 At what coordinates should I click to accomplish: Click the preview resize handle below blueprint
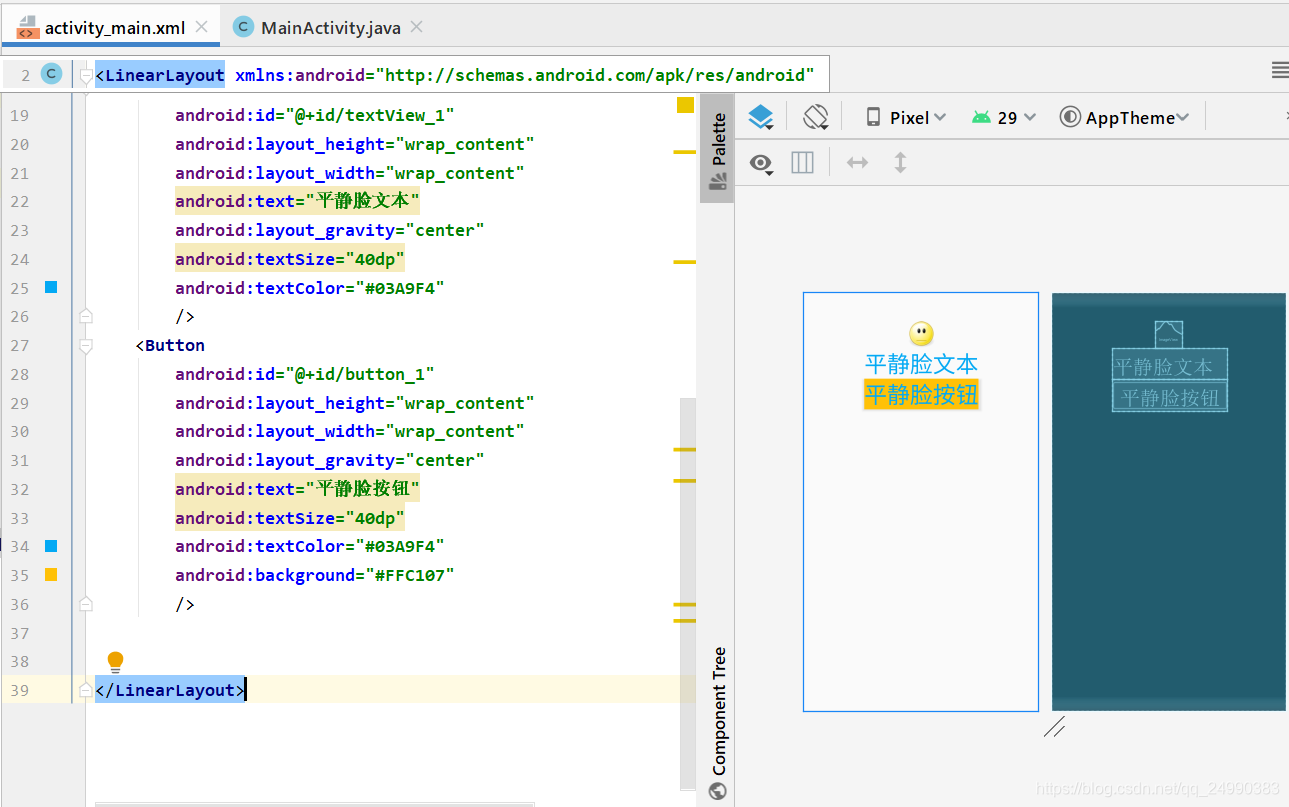pyautogui.click(x=1055, y=727)
